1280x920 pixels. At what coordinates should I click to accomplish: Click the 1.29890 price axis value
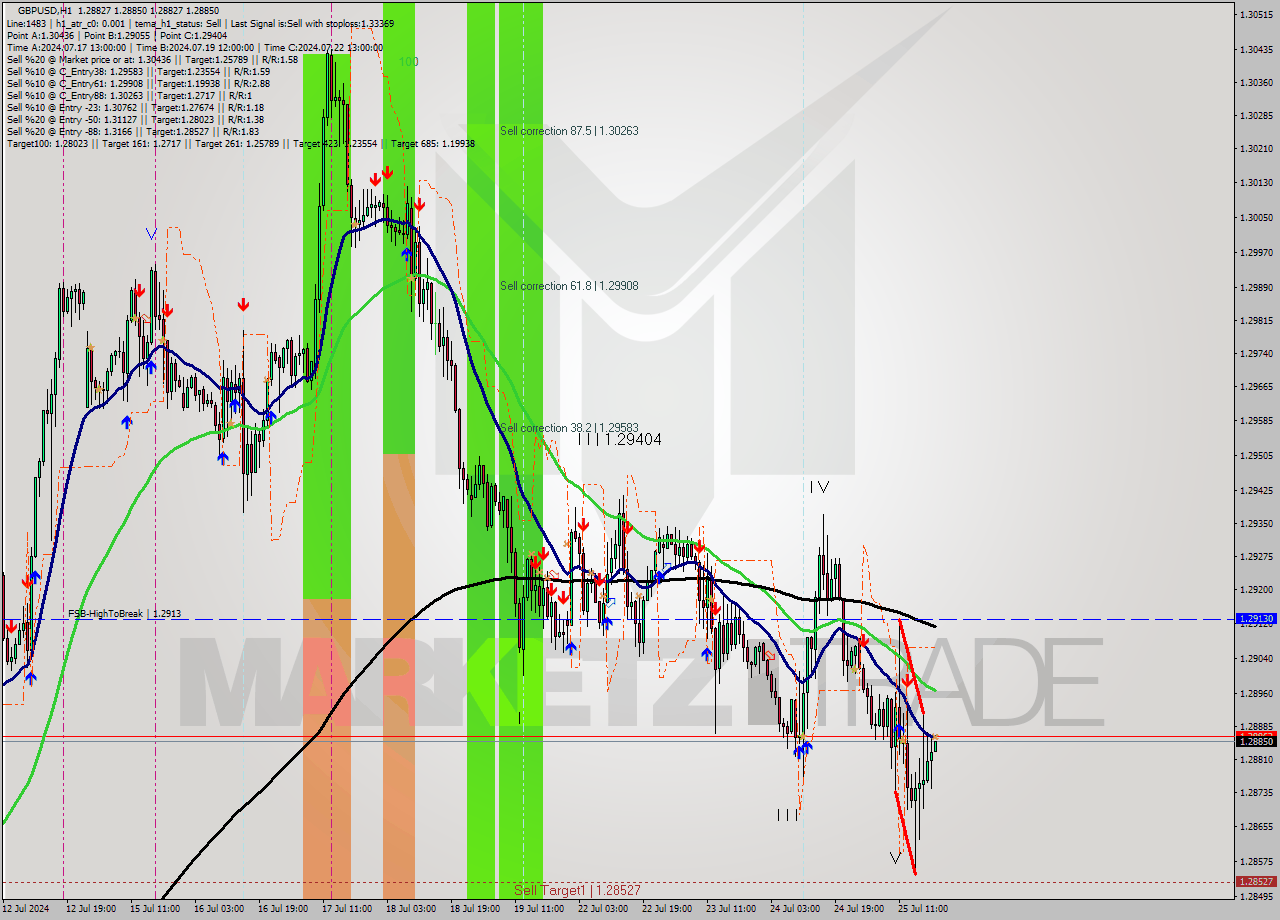pos(1256,287)
